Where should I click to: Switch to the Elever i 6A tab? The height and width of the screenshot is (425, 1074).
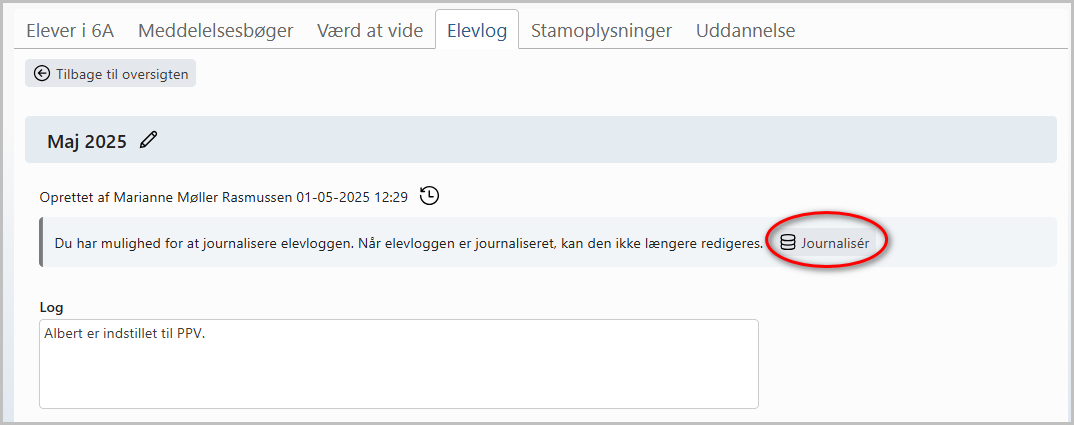(x=70, y=31)
